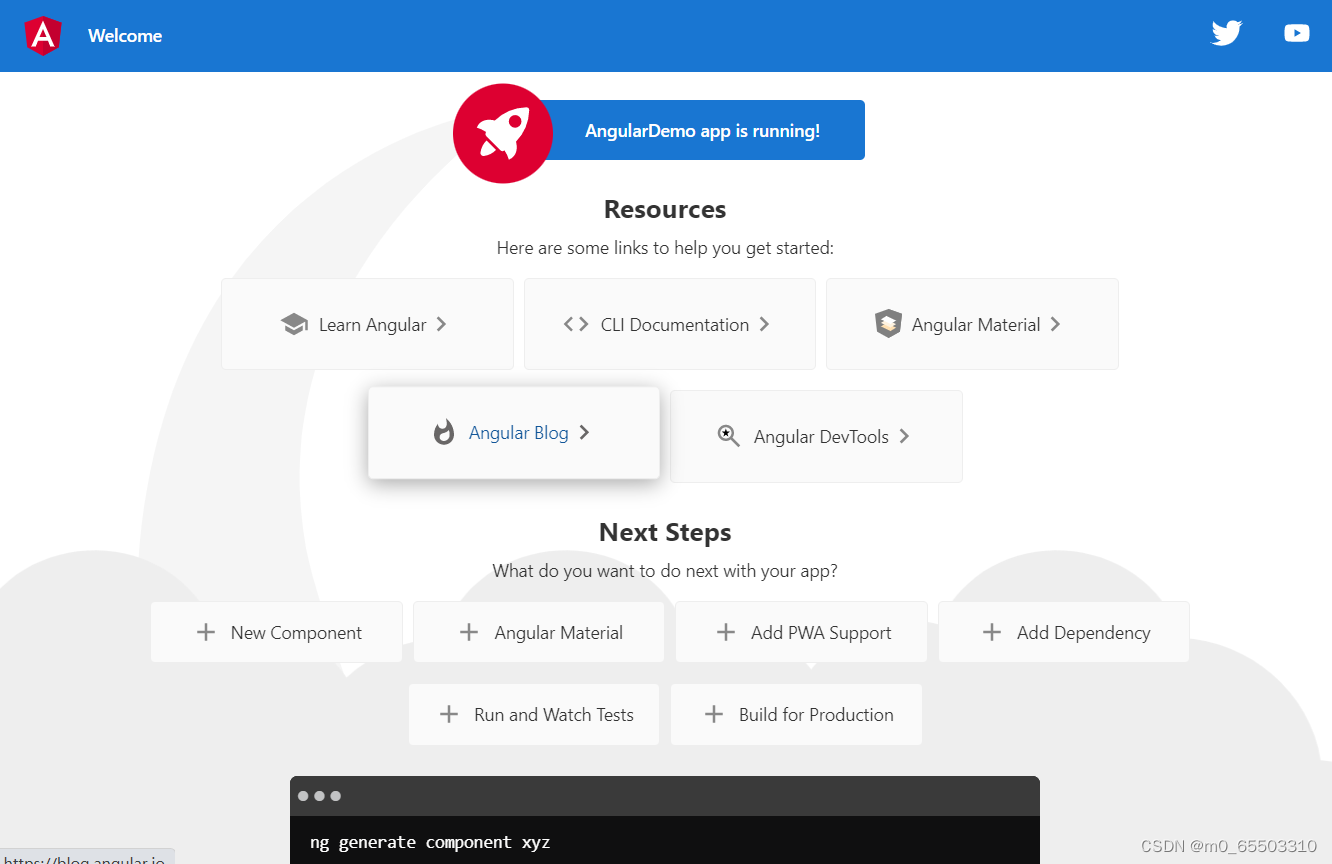The width and height of the screenshot is (1332, 864).
Task: Click chevron arrow on Learn Angular card
Action: pos(441,324)
